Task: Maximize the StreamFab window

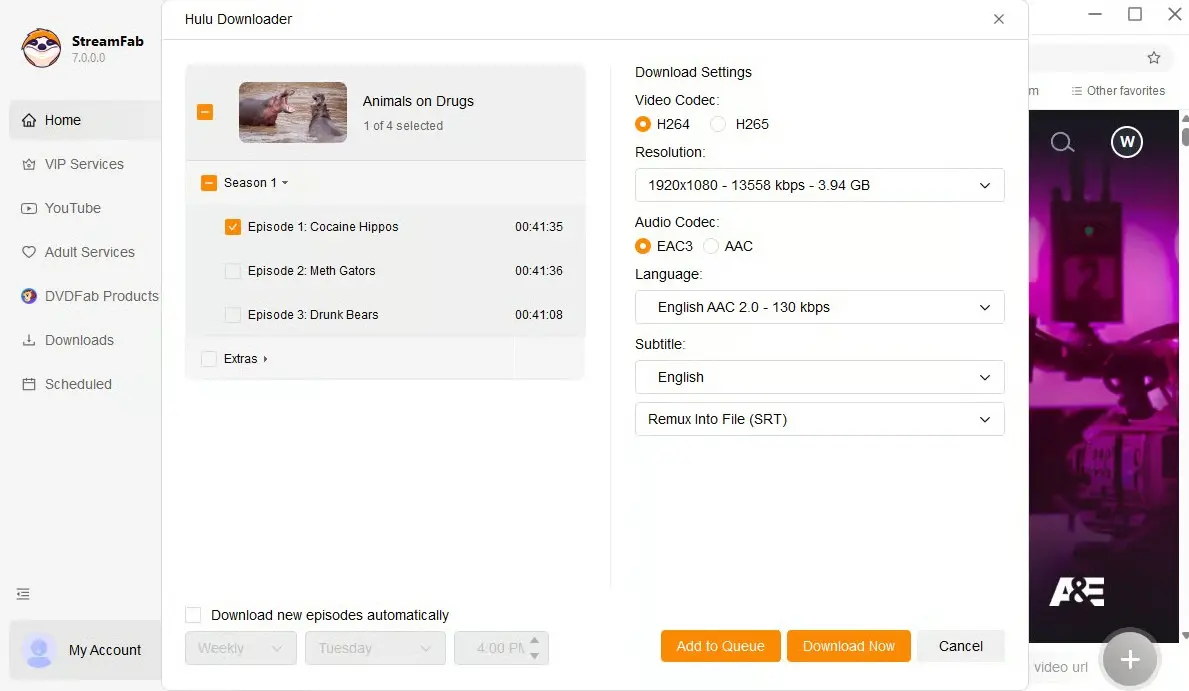Action: [1135, 14]
